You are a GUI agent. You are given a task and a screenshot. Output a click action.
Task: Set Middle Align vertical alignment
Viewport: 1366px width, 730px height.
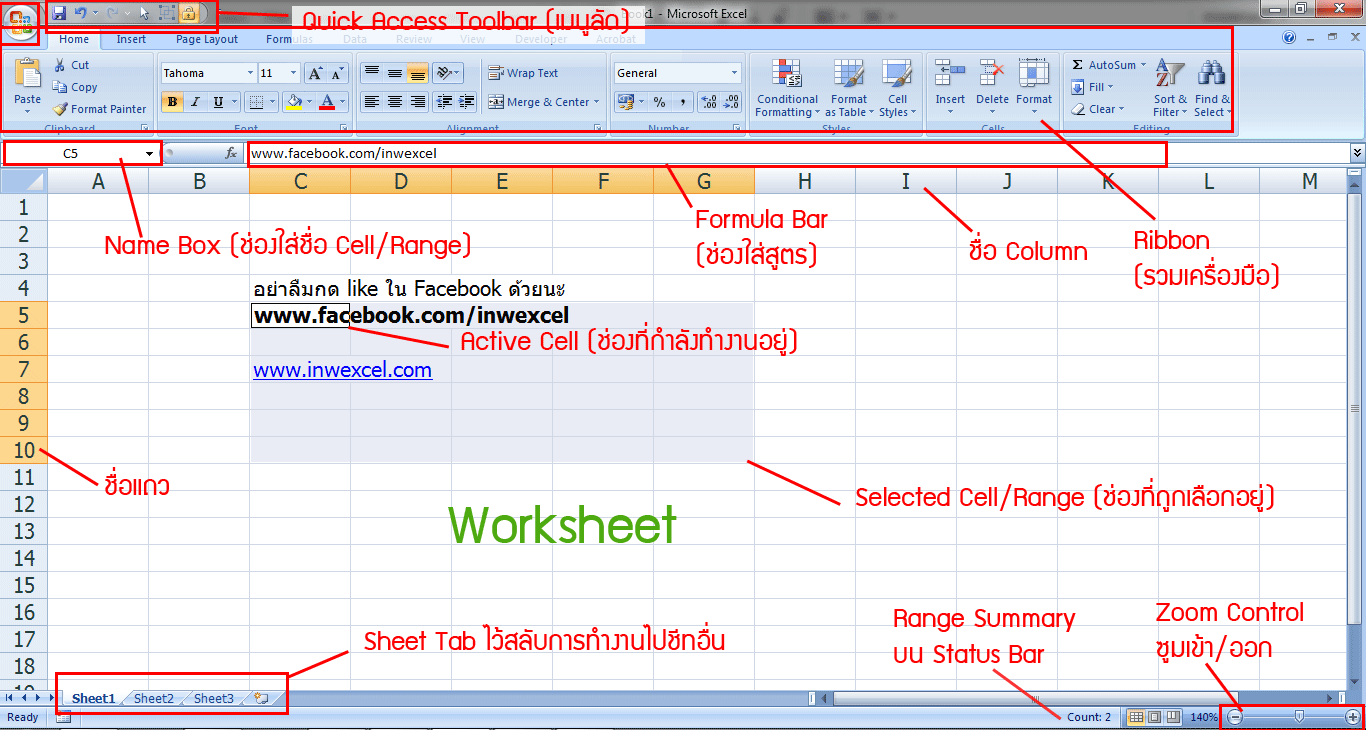click(395, 73)
